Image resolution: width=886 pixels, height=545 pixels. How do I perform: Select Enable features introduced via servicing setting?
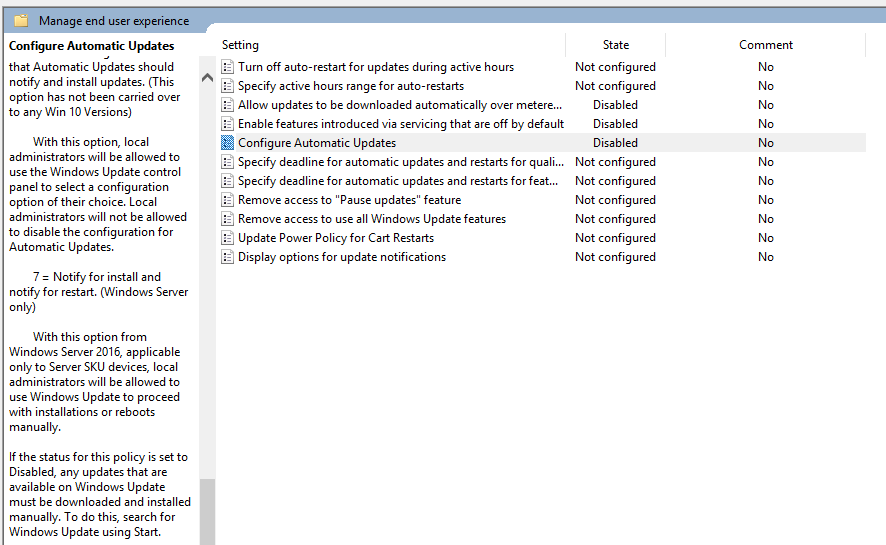tap(401, 124)
